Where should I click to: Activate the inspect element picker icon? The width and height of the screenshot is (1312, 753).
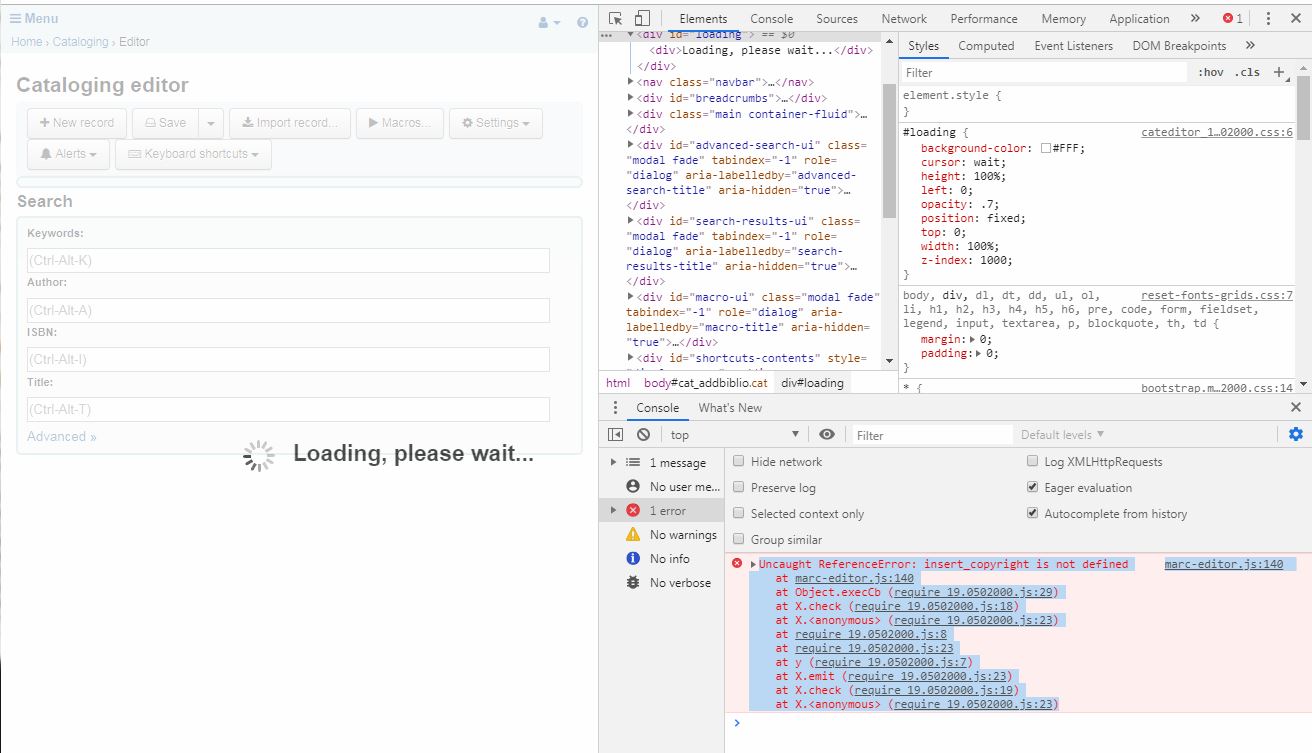[615, 19]
